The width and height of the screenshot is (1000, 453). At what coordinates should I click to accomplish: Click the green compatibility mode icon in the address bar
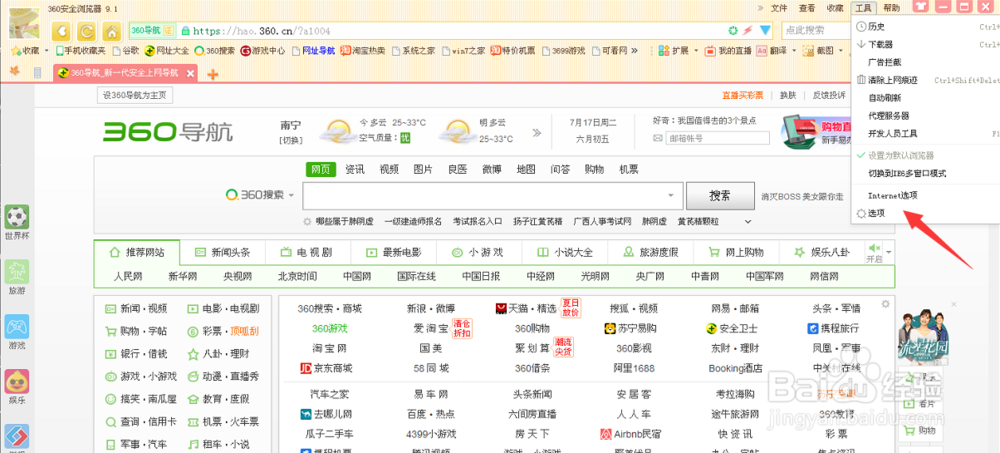pyautogui.click(x=733, y=30)
